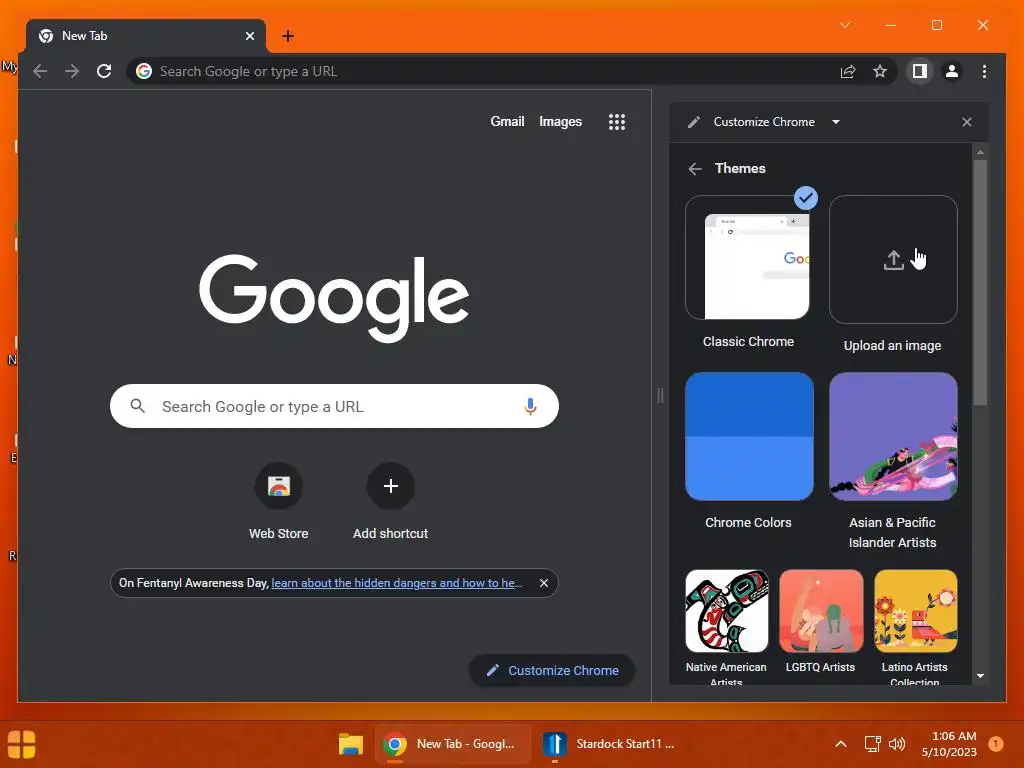This screenshot has width=1024, height=768.
Task: Open the Customize Chrome panel dropdown
Action: tap(836, 122)
